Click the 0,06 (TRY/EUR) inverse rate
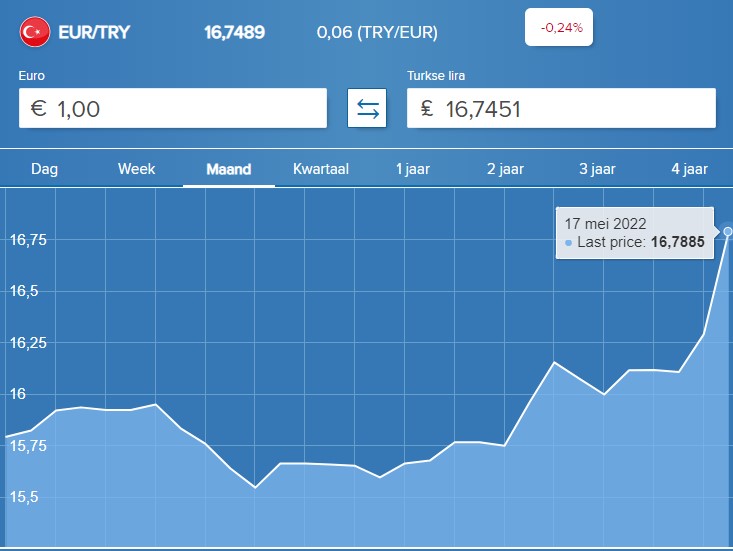 [x=377, y=32]
